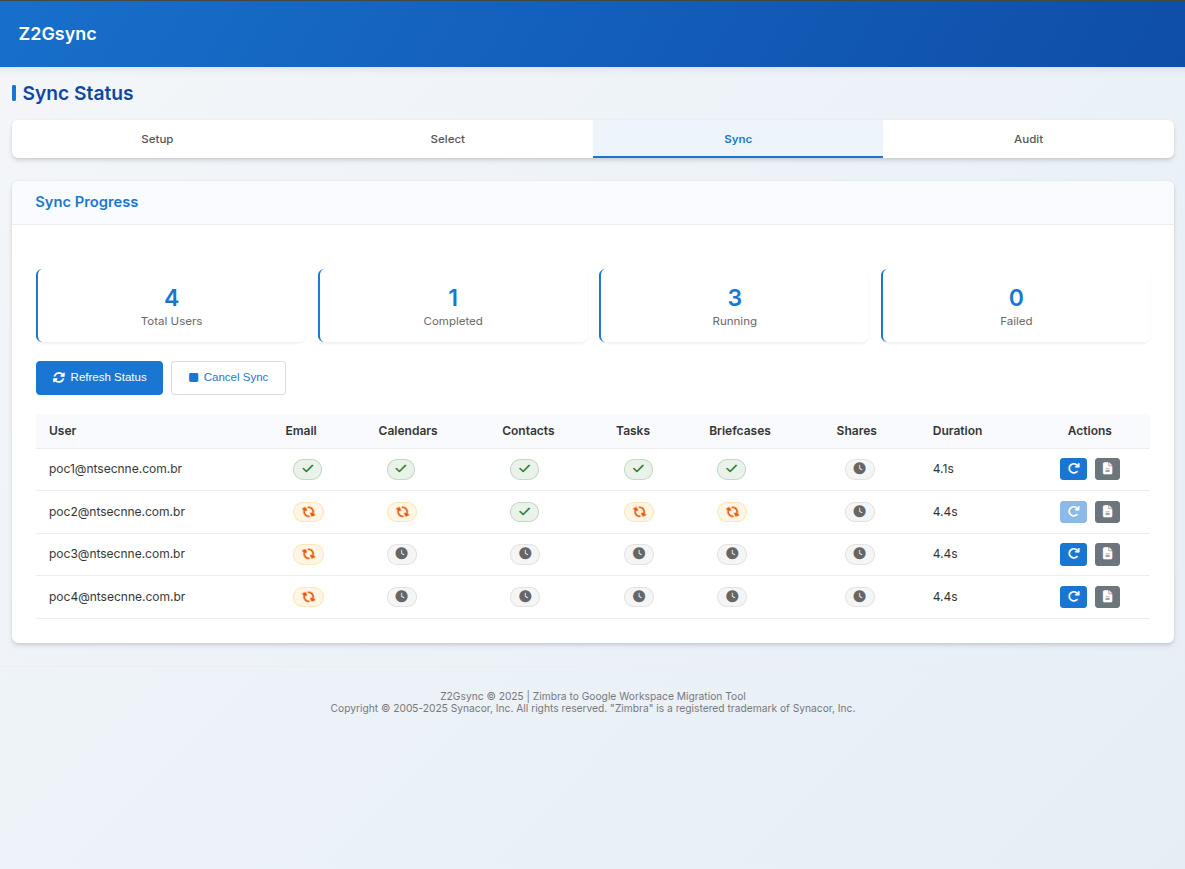Click the Failed counter card
Viewport: 1185px width, 869px height.
click(x=1015, y=305)
